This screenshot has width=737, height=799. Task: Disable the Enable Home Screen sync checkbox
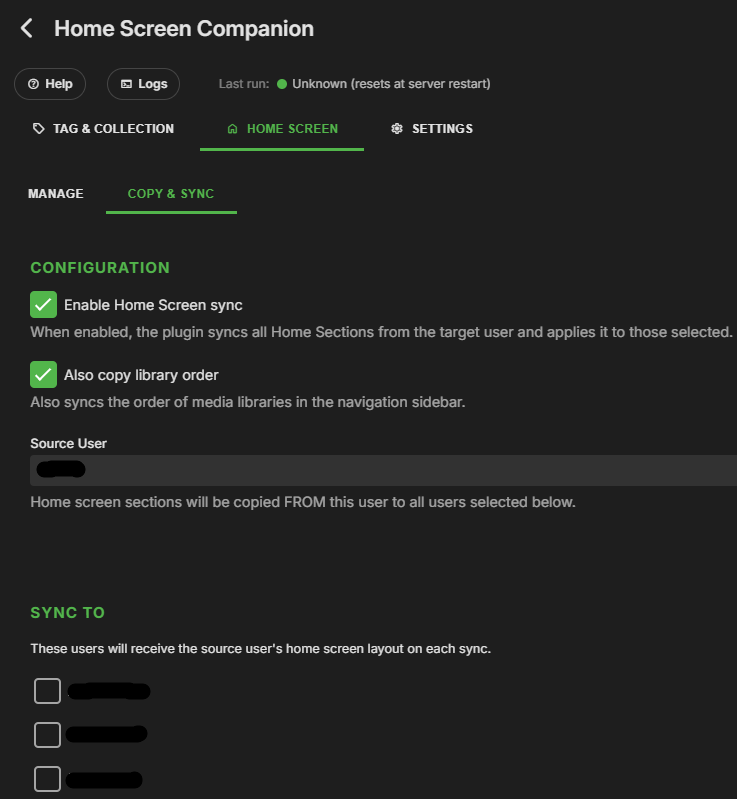[43, 305]
